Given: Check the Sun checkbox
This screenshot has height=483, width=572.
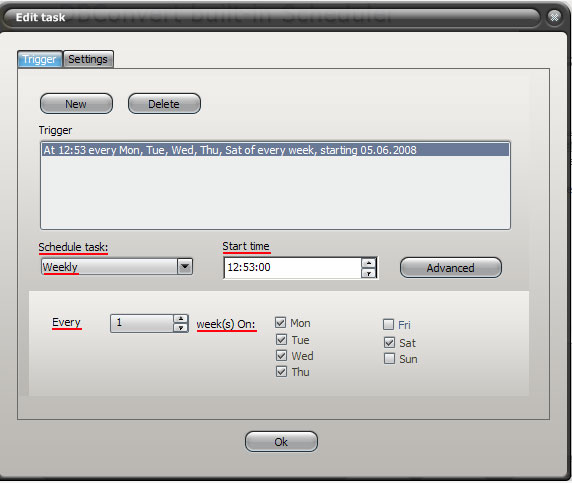Looking at the screenshot, I should pyautogui.click(x=389, y=359).
